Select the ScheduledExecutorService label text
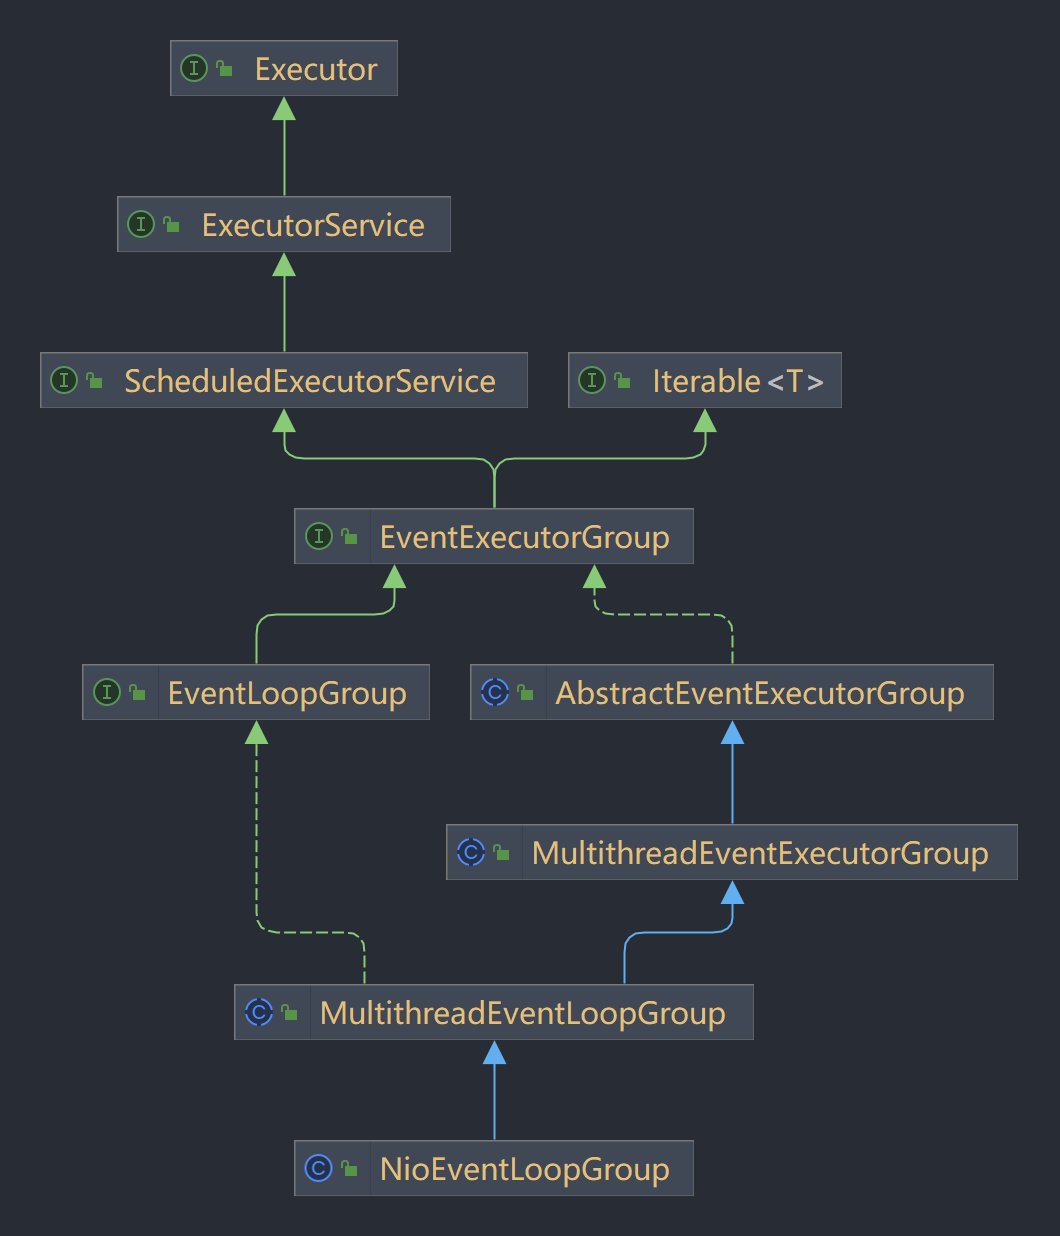The width and height of the screenshot is (1060, 1236). pyautogui.click(x=310, y=381)
